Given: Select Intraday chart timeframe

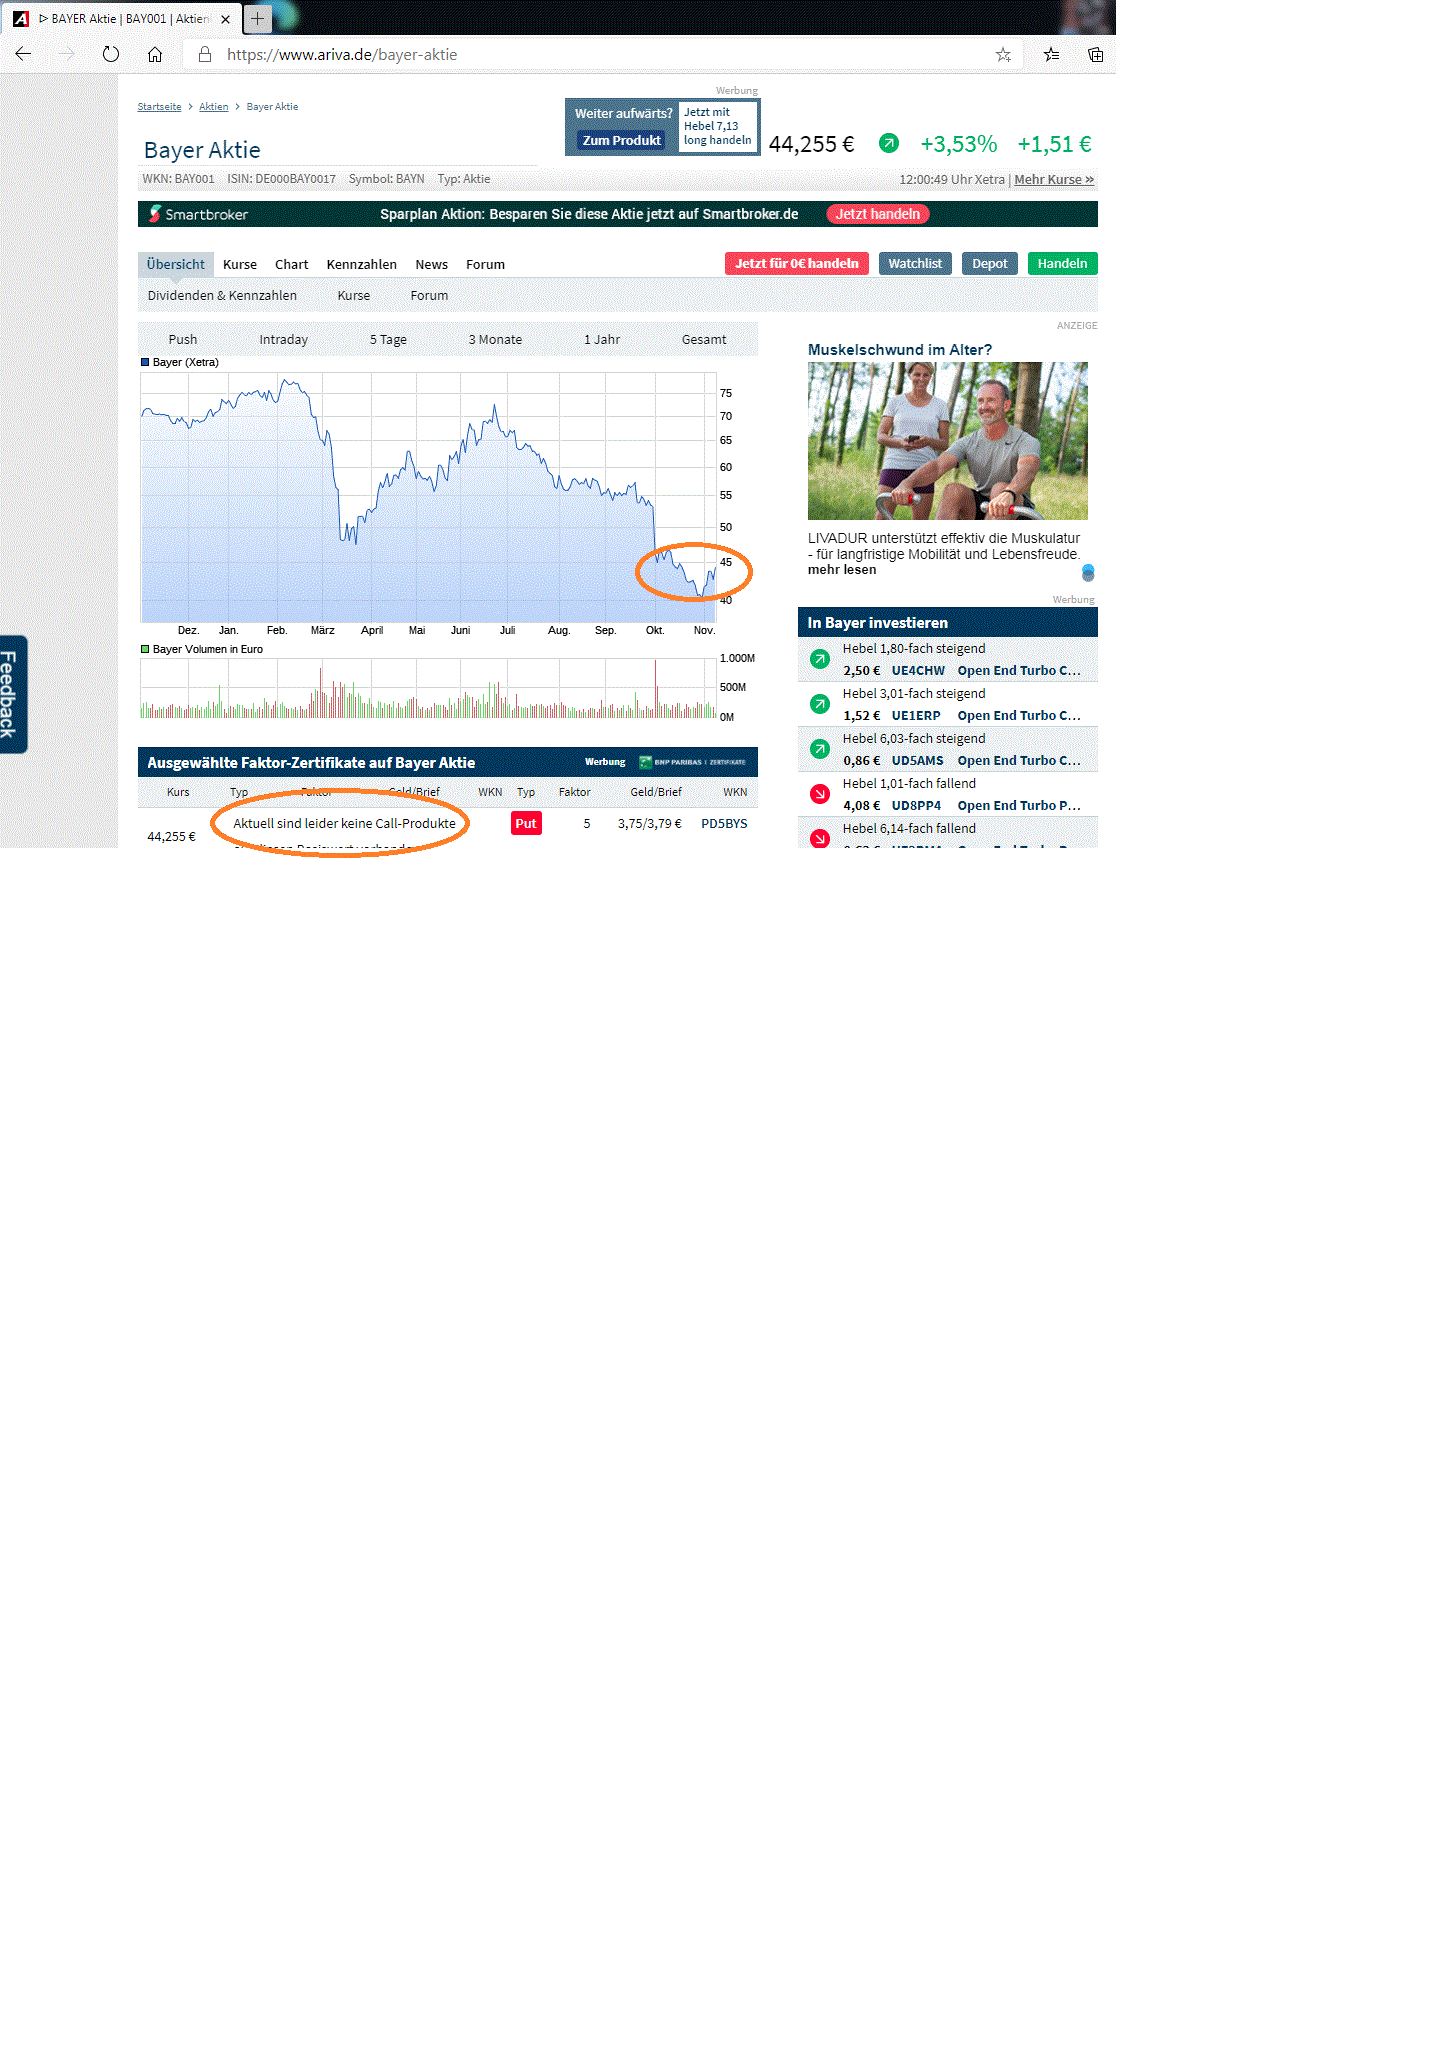Looking at the screenshot, I should pos(284,339).
